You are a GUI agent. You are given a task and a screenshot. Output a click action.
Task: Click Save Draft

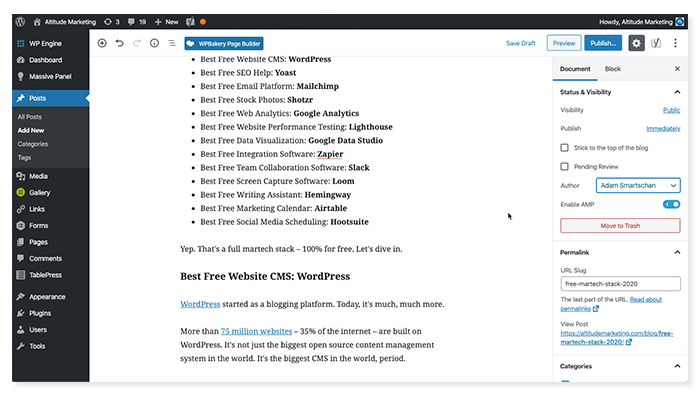point(521,43)
